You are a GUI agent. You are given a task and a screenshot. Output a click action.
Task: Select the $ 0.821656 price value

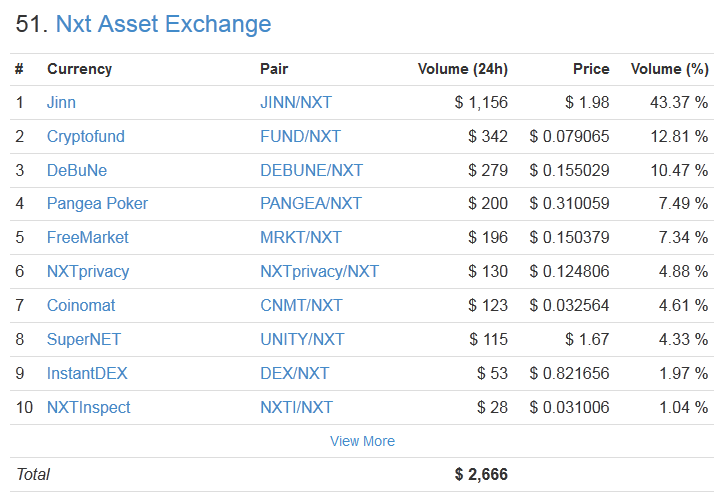tap(570, 374)
